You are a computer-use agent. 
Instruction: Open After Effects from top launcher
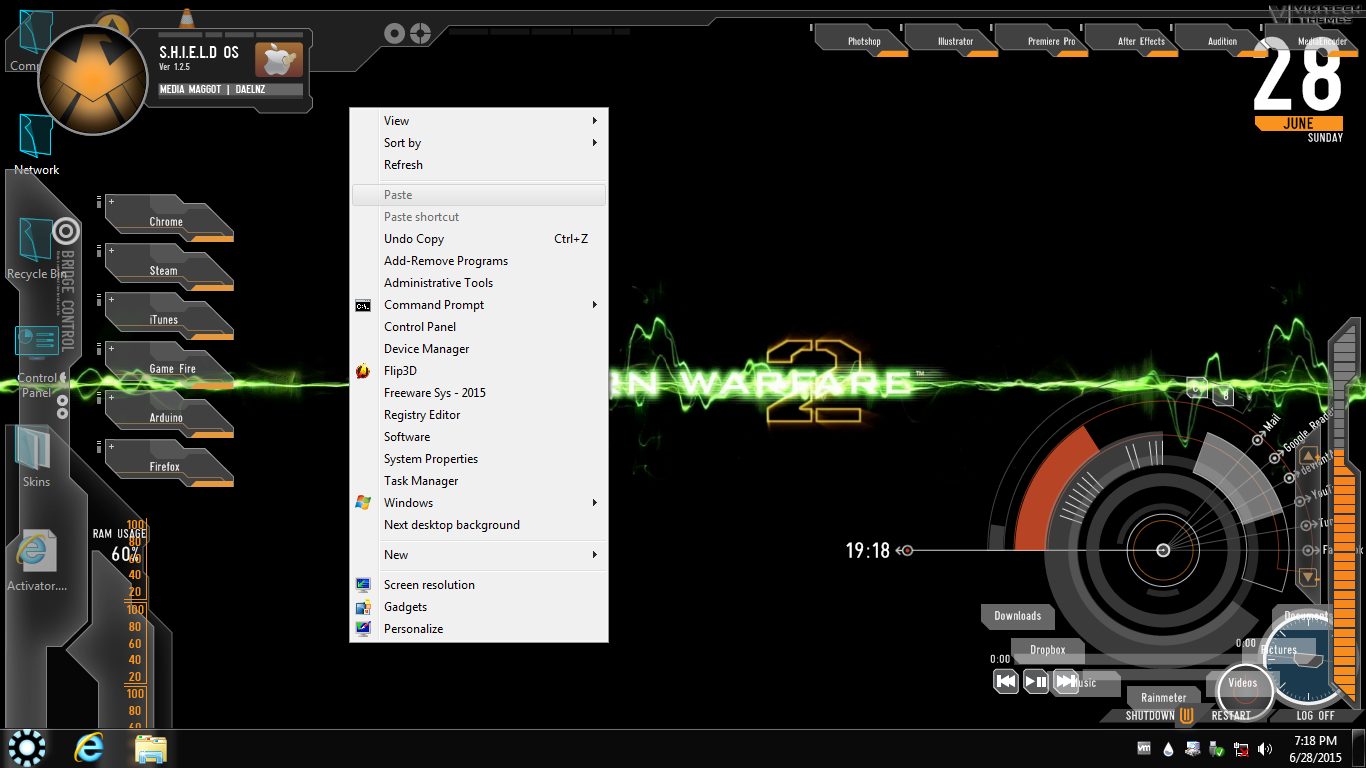click(x=1132, y=40)
